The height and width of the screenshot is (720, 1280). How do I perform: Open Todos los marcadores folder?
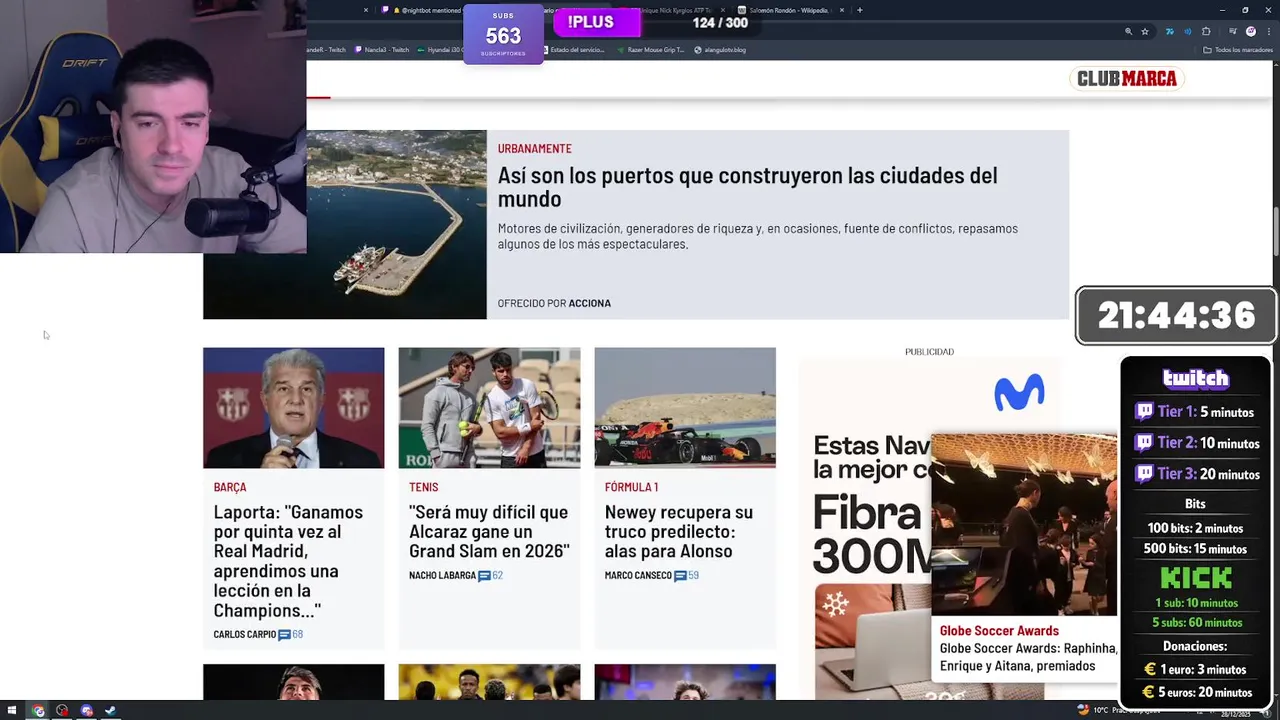click(x=1238, y=50)
